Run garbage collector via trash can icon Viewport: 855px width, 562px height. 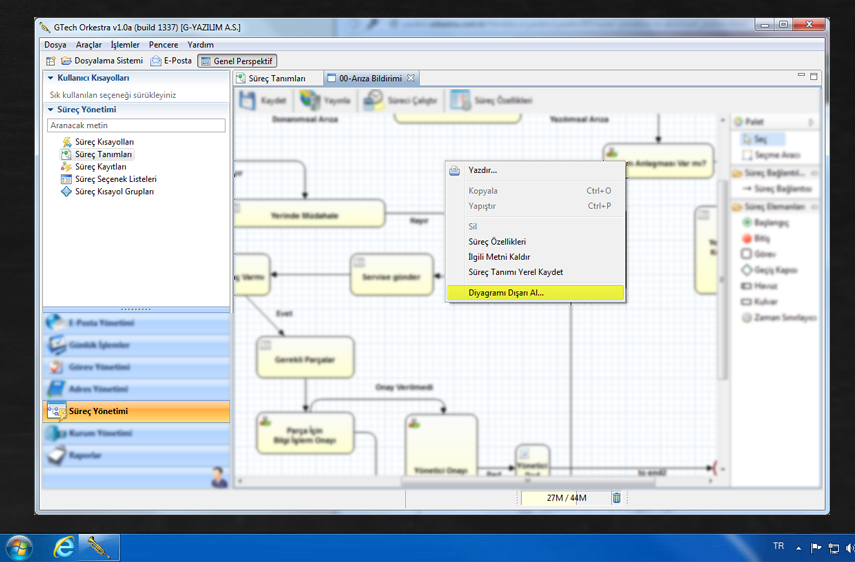pyautogui.click(x=616, y=497)
